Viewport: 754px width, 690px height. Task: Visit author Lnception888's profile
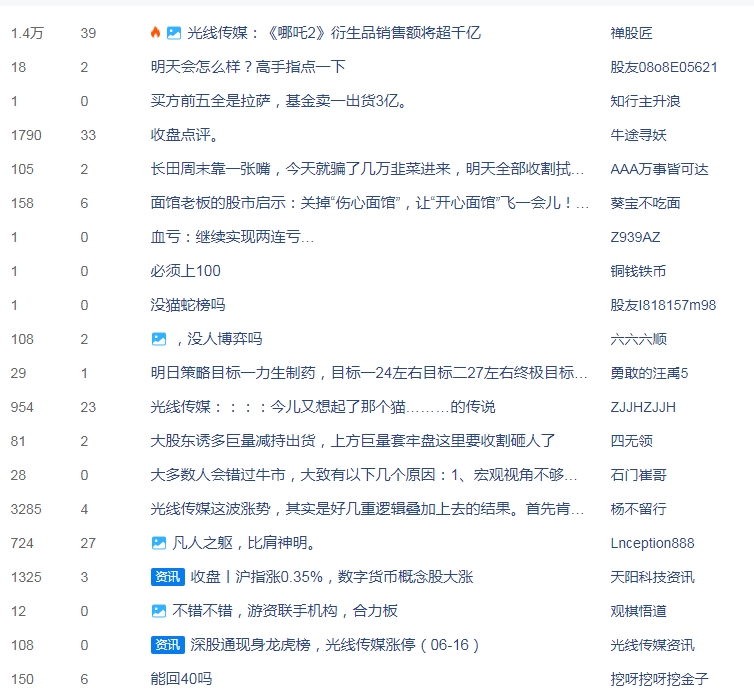coord(653,543)
